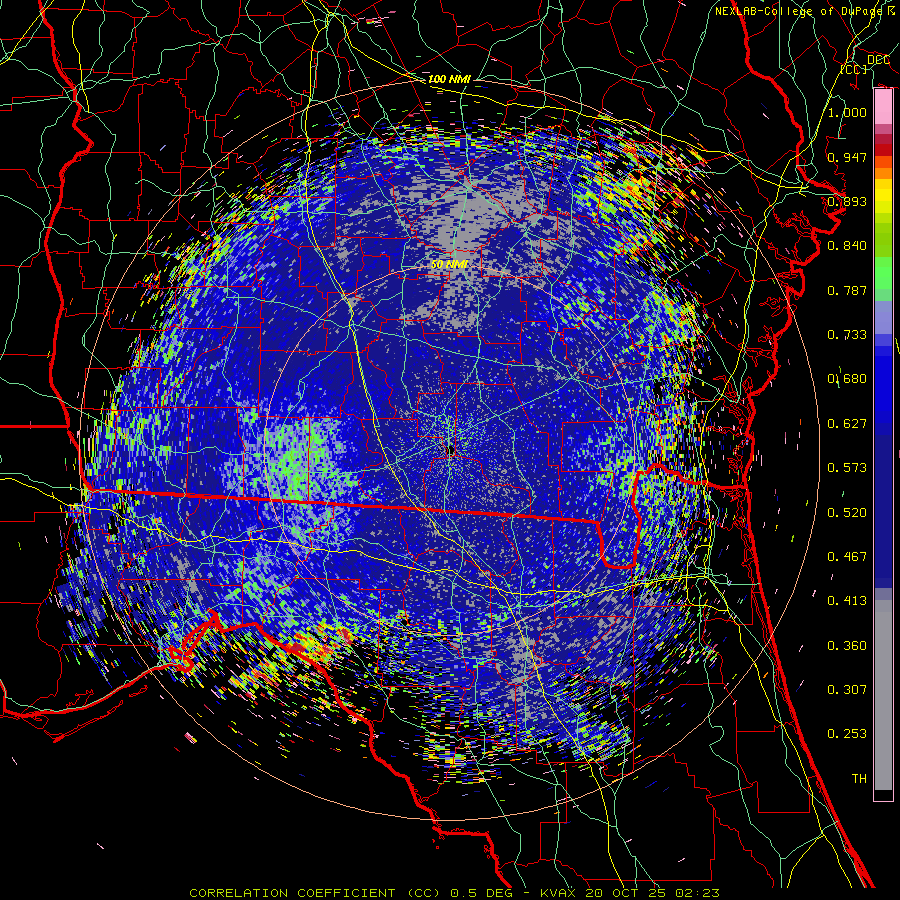The height and width of the screenshot is (900, 900).
Task: Click the pink swatch at top of color bar
Action: pos(883,107)
